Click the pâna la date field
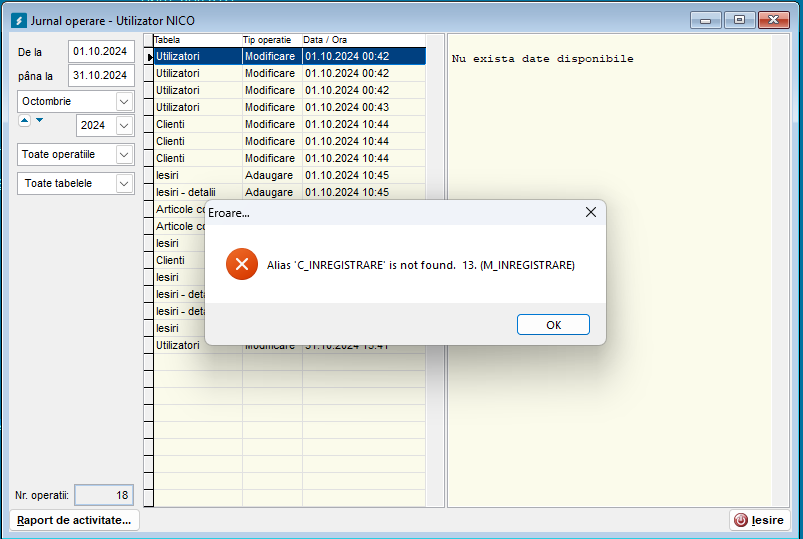The width and height of the screenshot is (803, 539). pyautogui.click(x=101, y=75)
